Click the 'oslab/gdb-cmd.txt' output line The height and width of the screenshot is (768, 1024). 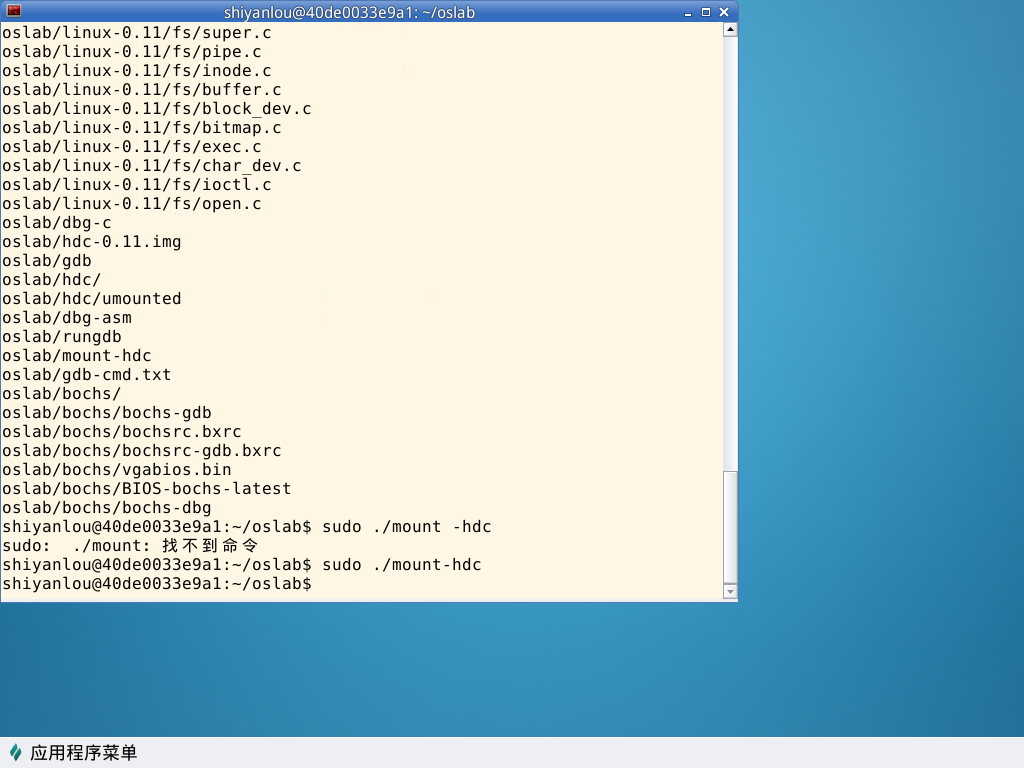pos(86,375)
